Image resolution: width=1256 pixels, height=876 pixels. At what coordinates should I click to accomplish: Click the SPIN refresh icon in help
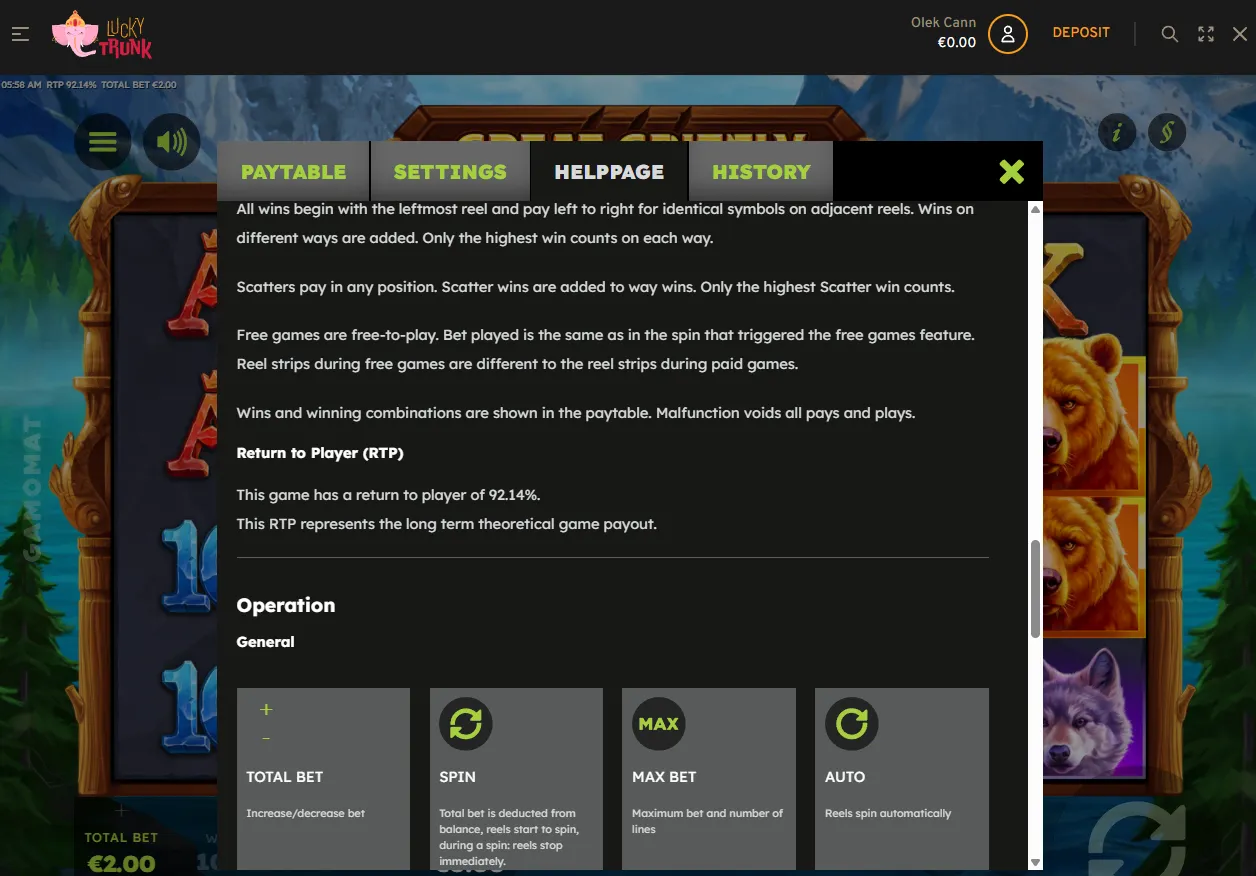466,723
